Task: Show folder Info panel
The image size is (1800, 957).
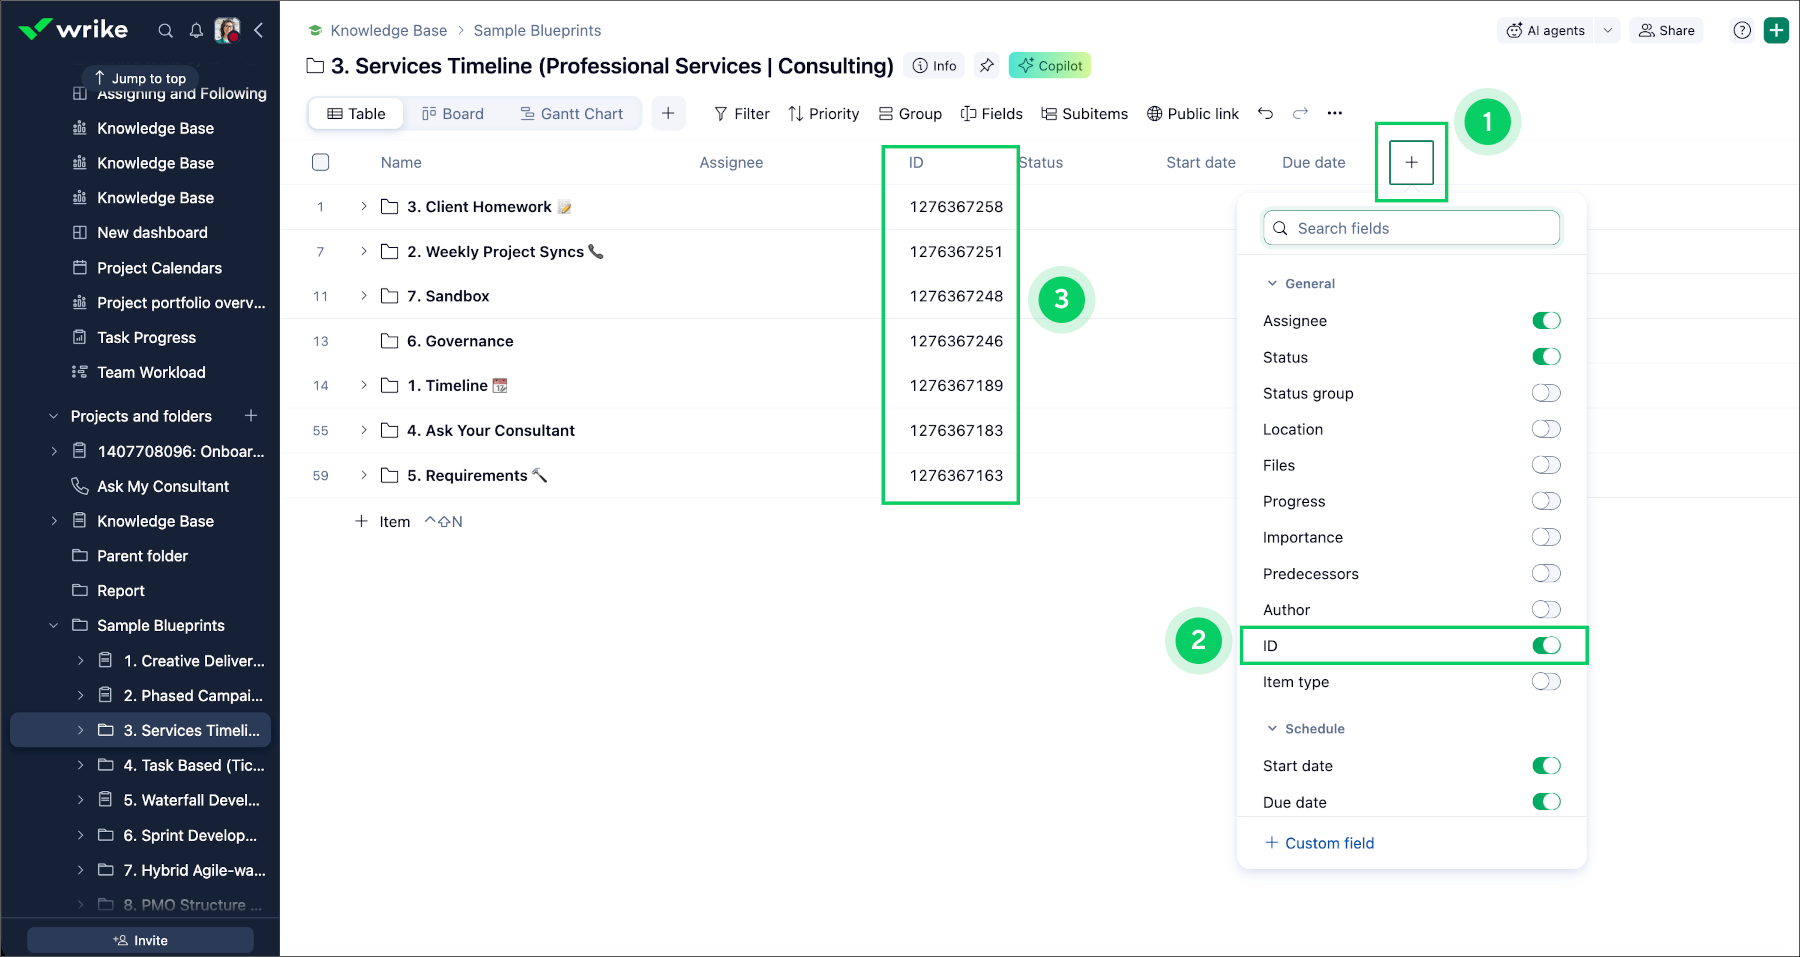Action: coord(934,66)
